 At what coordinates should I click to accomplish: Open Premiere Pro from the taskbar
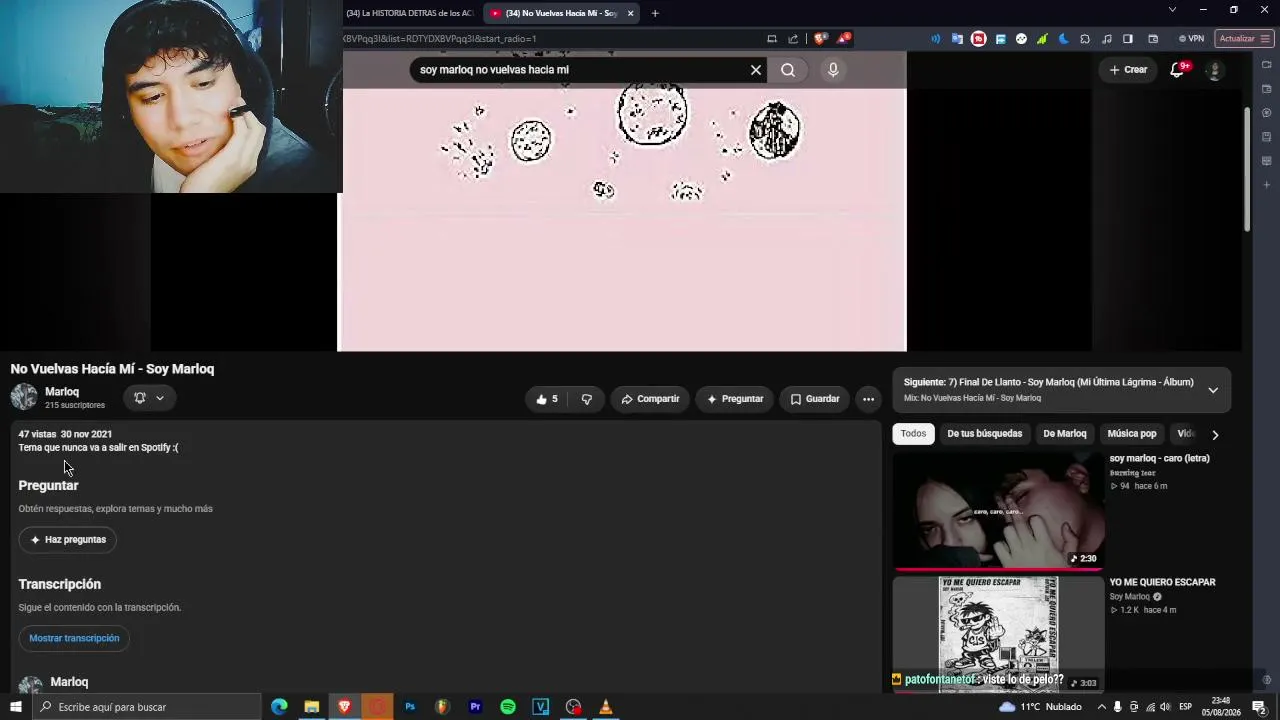[475, 707]
